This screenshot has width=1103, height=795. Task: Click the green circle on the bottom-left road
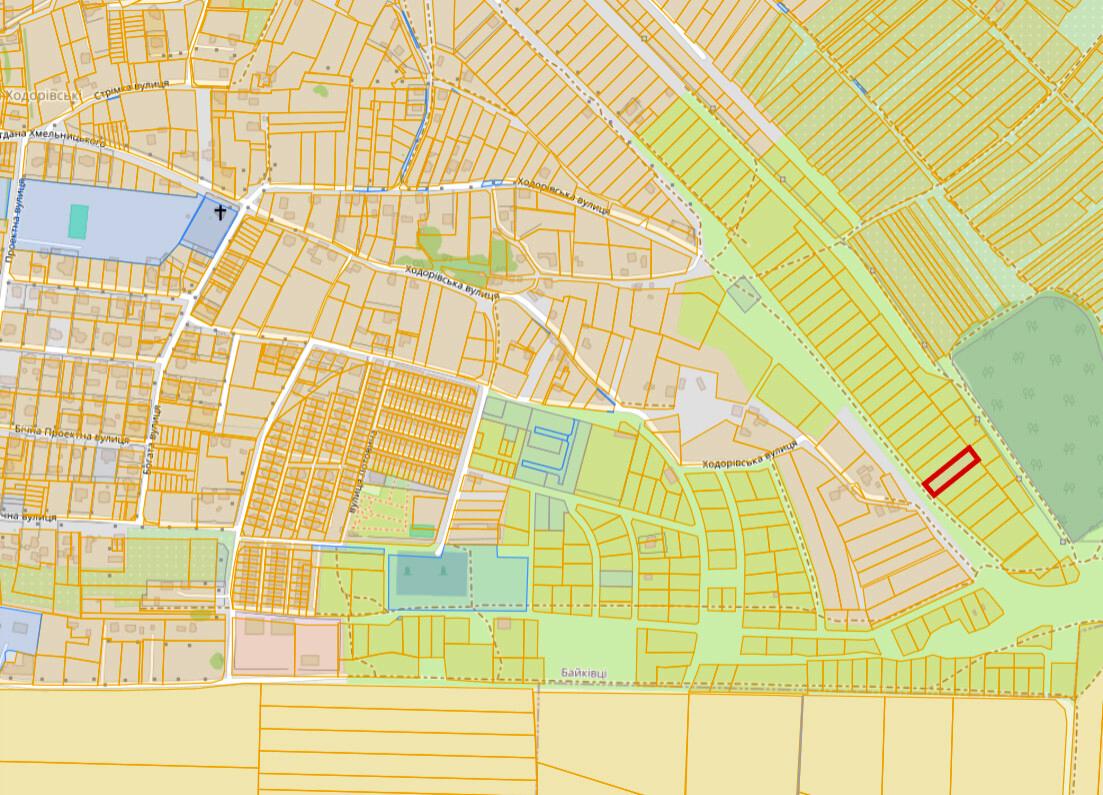click(217, 661)
